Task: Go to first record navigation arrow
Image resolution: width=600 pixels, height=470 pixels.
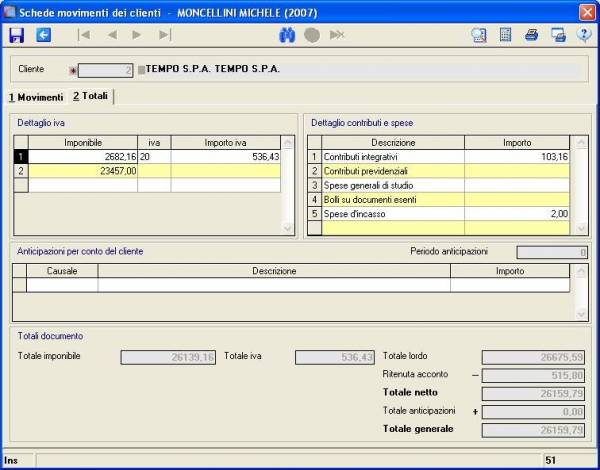Action: click(84, 35)
